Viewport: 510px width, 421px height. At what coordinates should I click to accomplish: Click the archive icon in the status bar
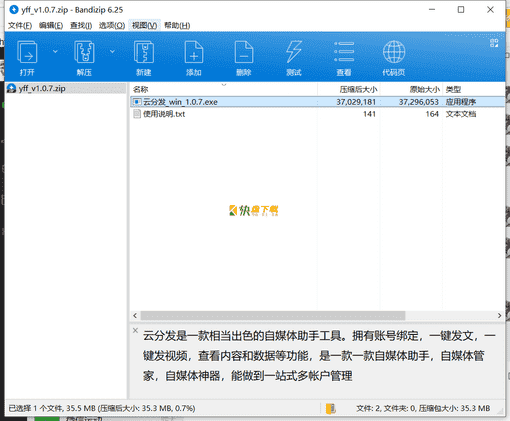[x=330, y=408]
